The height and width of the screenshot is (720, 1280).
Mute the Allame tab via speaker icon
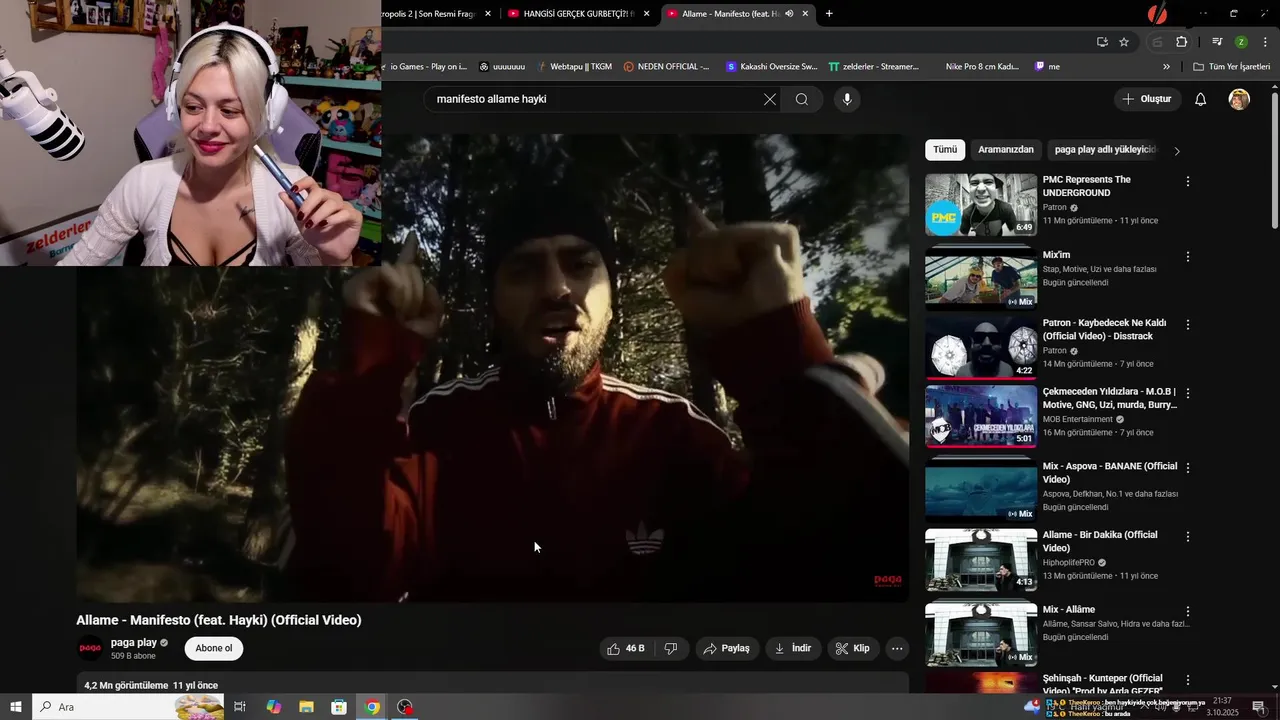click(789, 13)
